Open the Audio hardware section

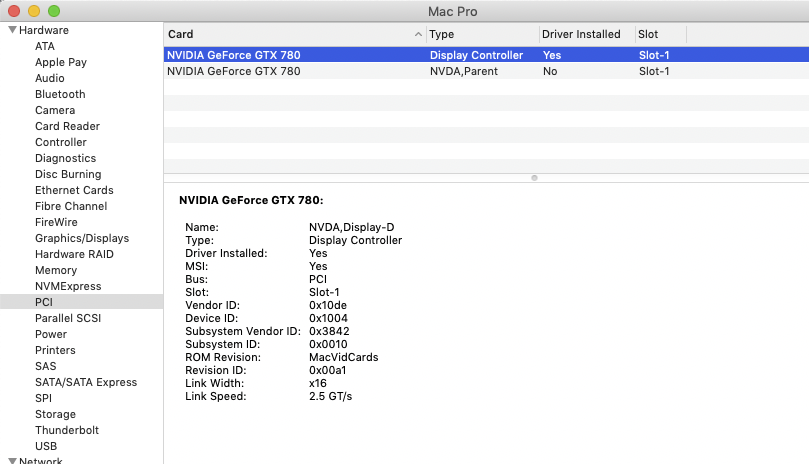coord(50,78)
